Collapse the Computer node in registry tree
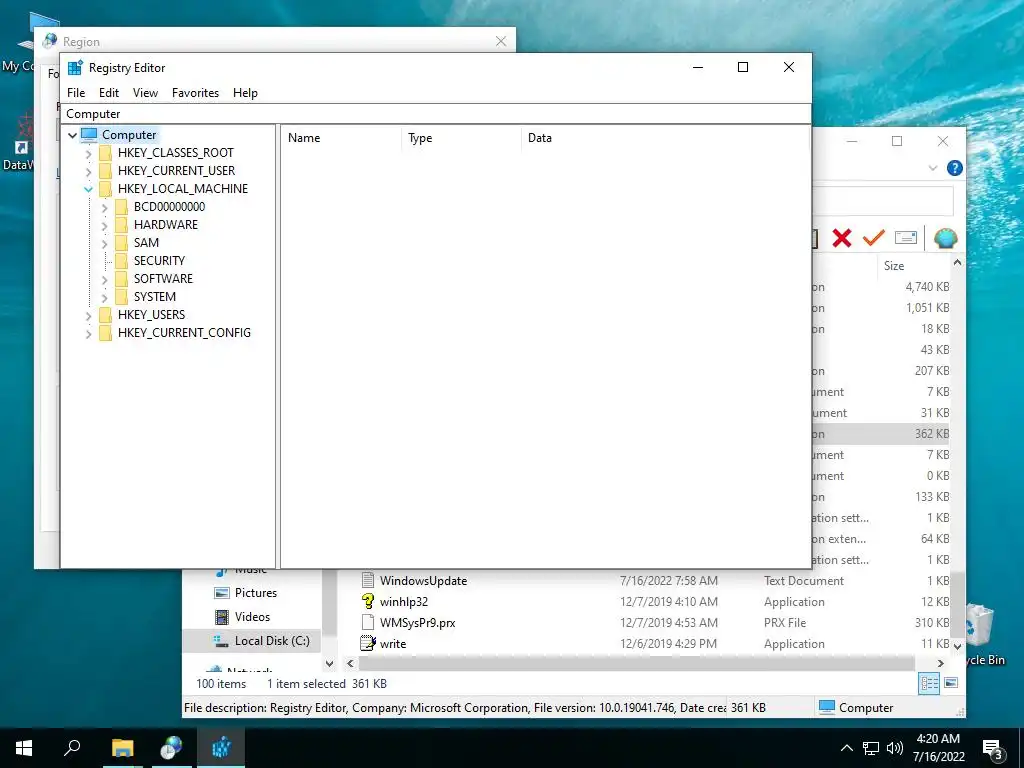This screenshot has width=1024, height=768. [x=72, y=135]
